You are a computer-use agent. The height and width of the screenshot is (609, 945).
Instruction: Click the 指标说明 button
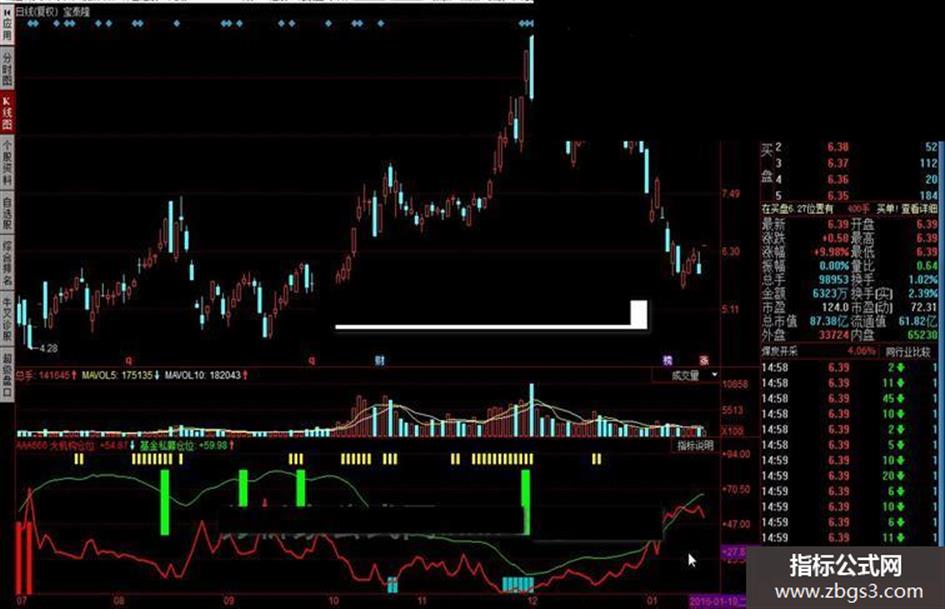pyautogui.click(x=695, y=445)
